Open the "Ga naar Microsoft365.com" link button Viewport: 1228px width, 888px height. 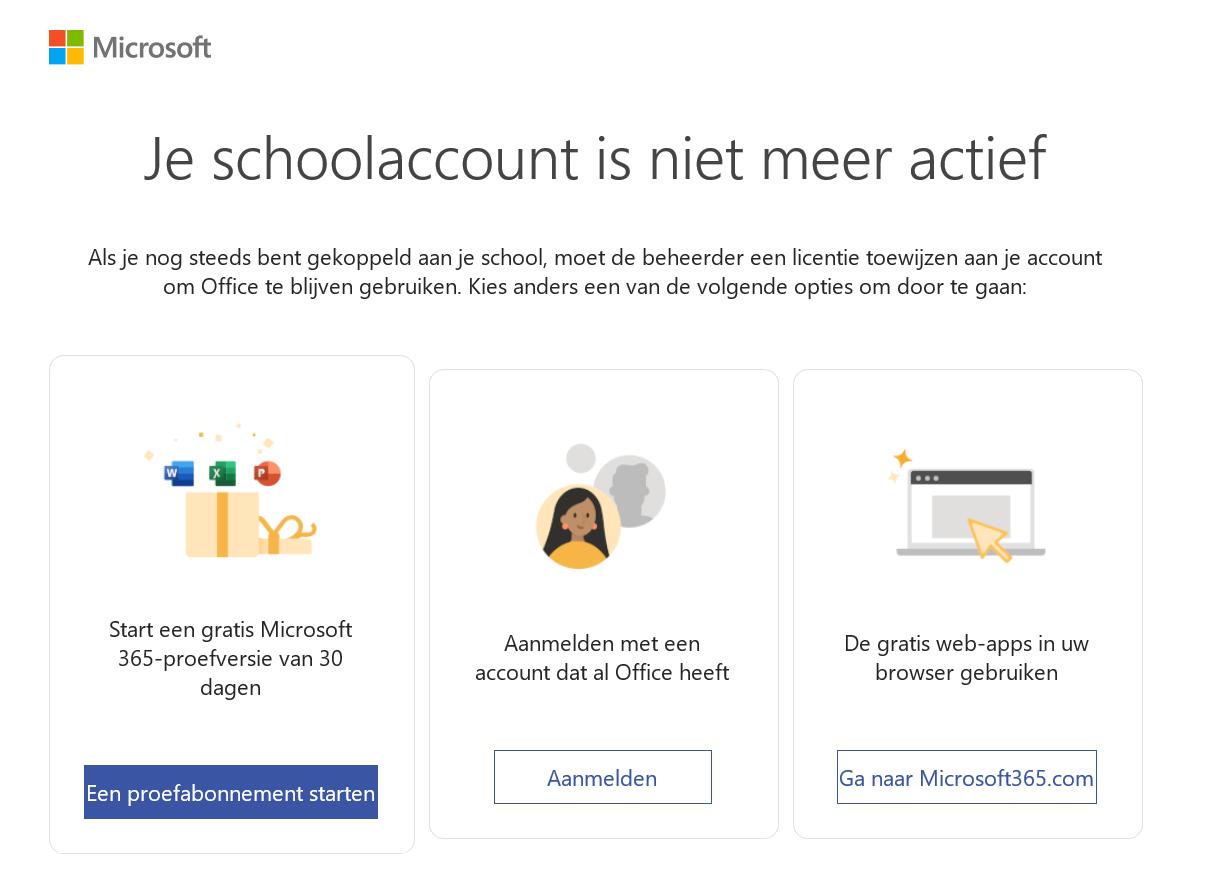(967, 777)
